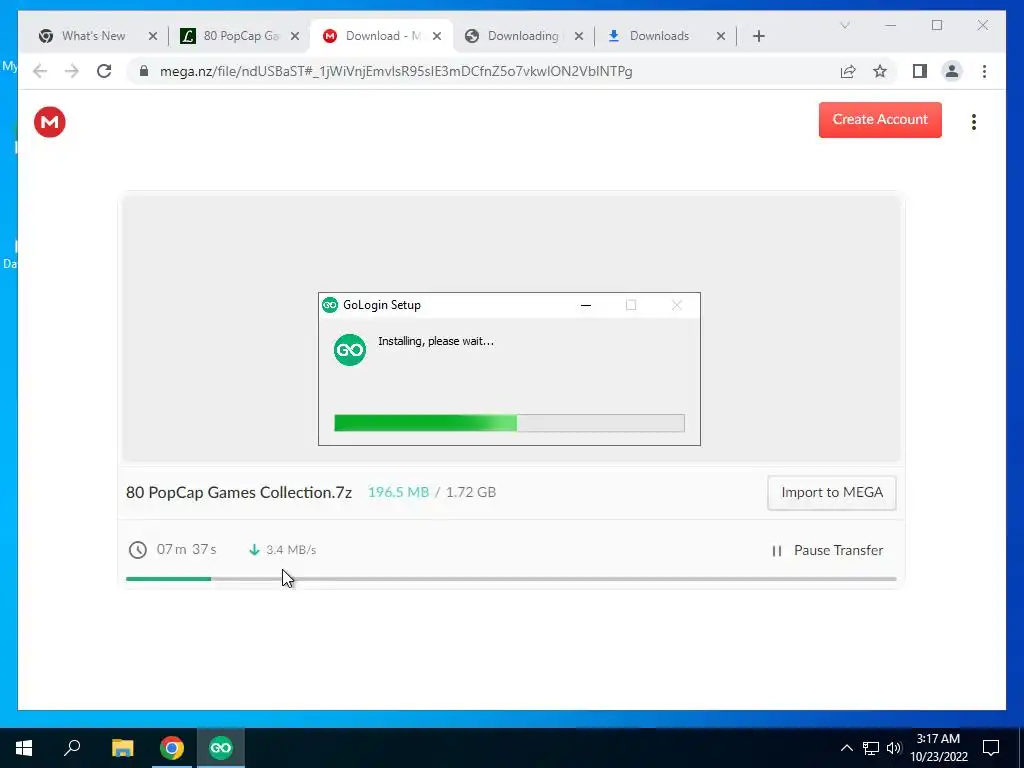This screenshot has height=768, width=1024.
Task: Click the download speed arrow icon
Action: point(254,550)
